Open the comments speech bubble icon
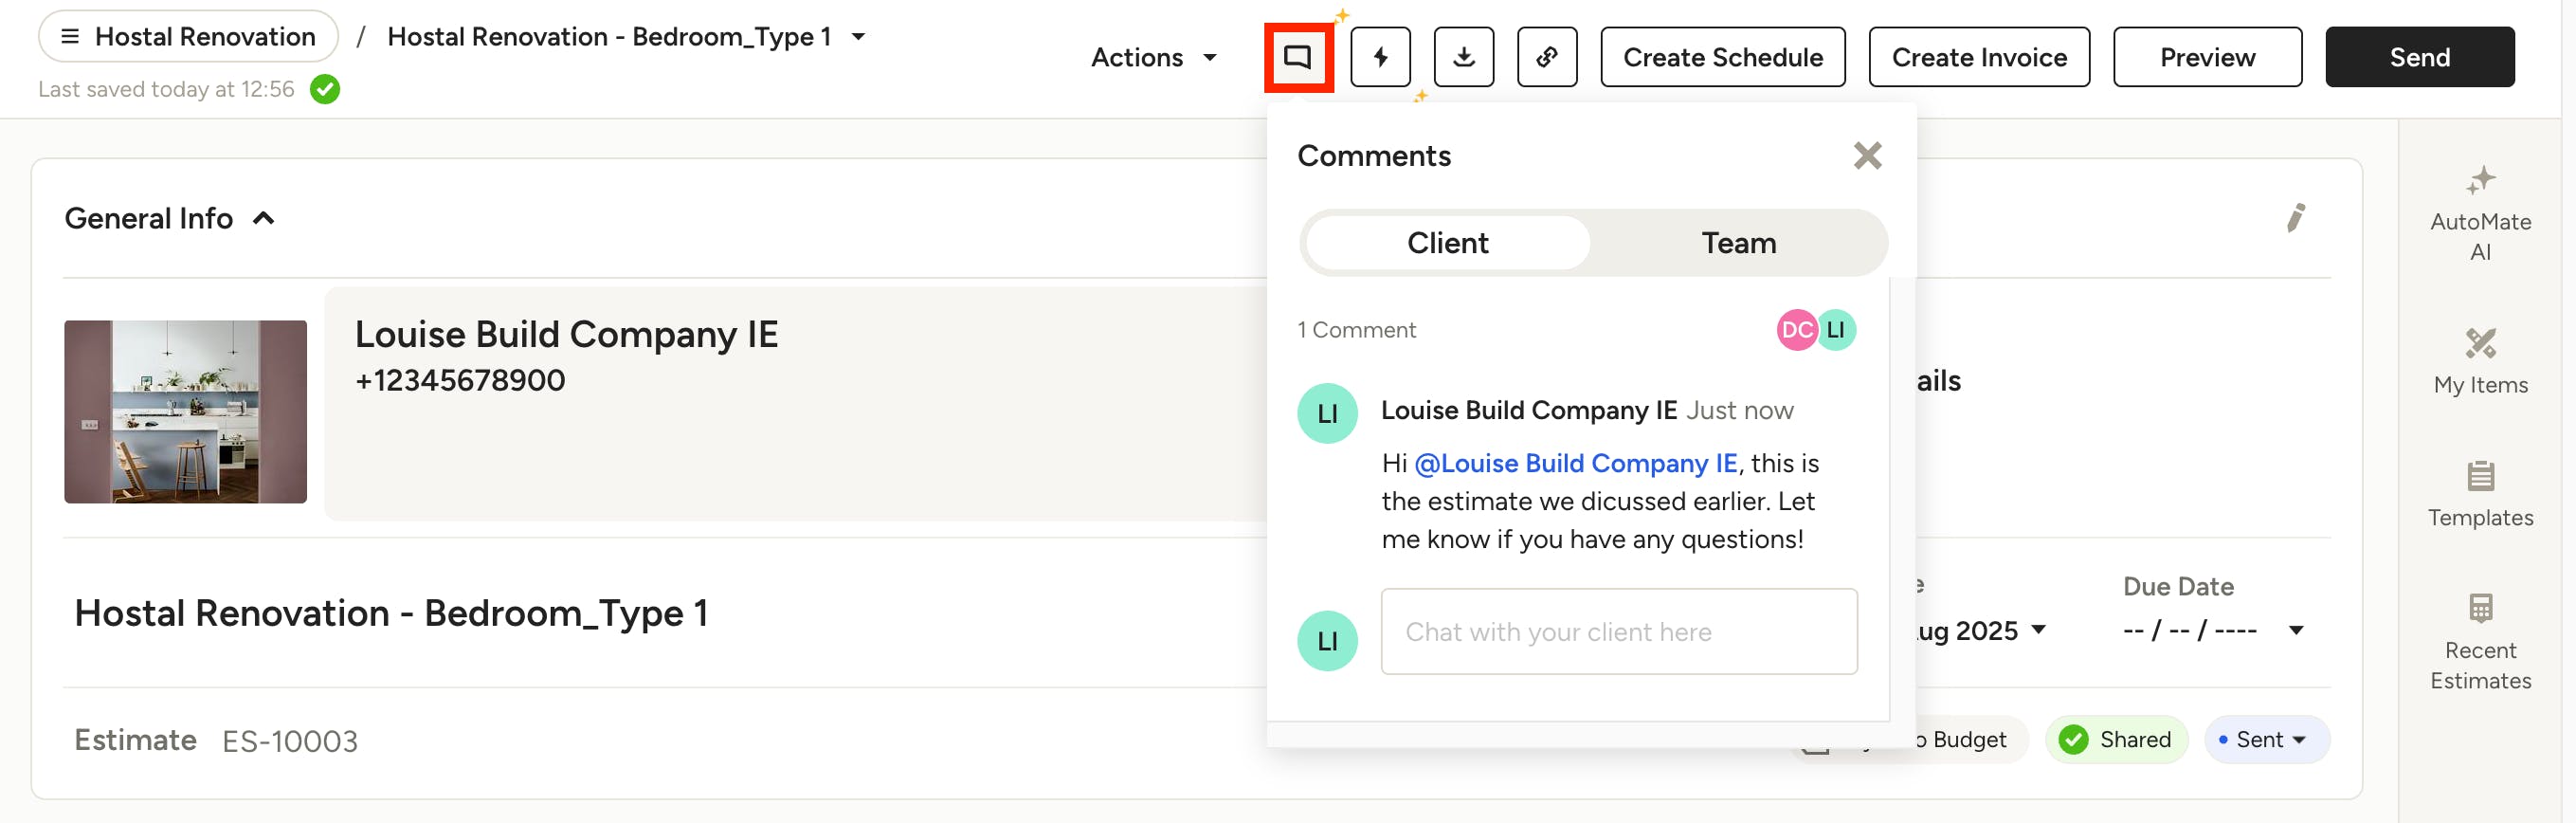Image resolution: width=2576 pixels, height=823 pixels. [x=1297, y=57]
